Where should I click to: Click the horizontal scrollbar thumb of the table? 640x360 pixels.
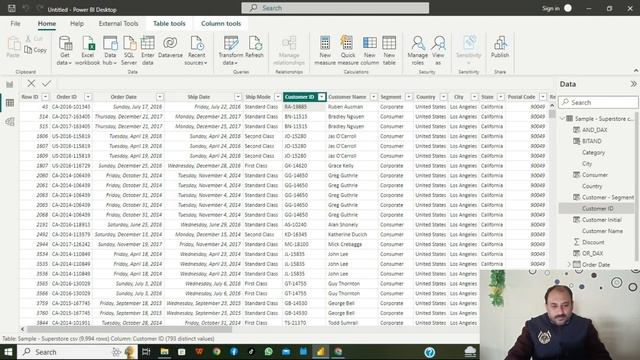[x=129, y=329]
